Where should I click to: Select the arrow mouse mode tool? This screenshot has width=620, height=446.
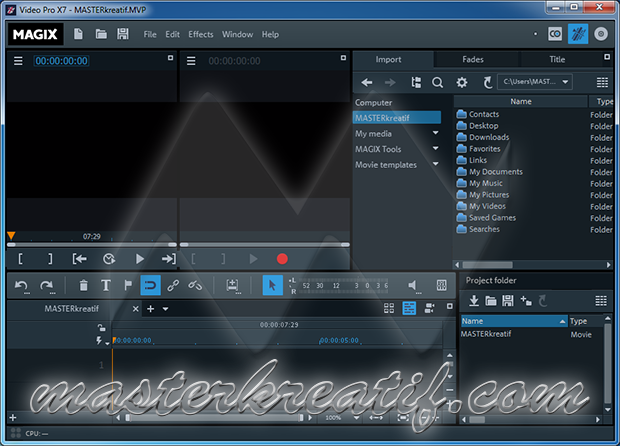tap(272, 285)
